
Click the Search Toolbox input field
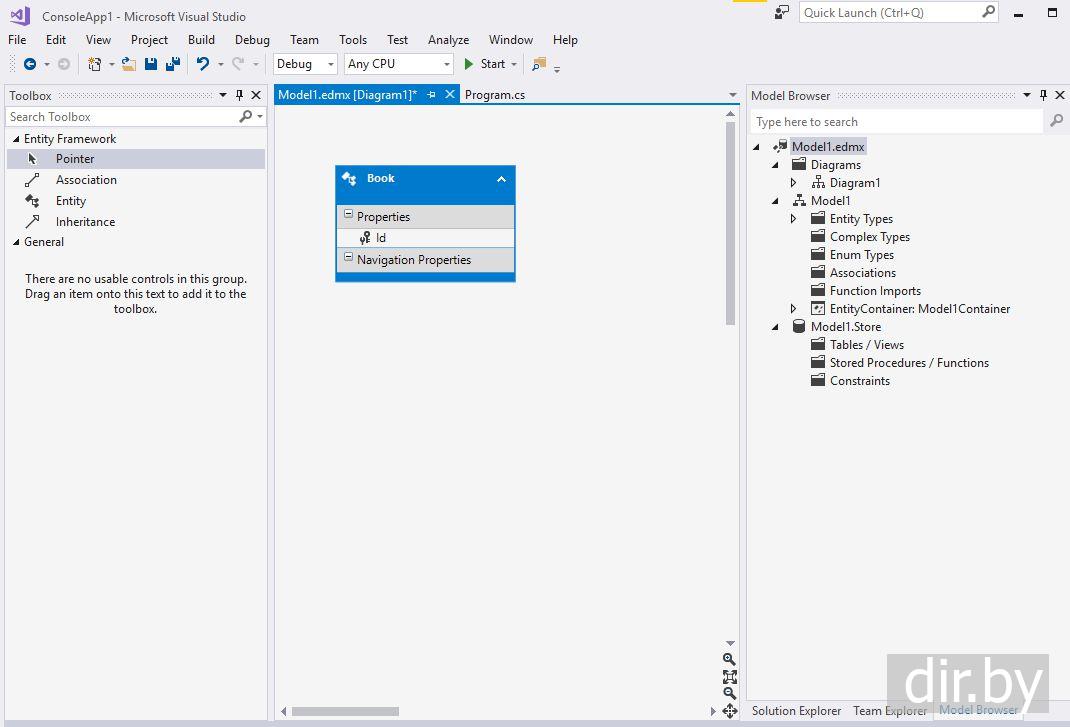[120, 117]
